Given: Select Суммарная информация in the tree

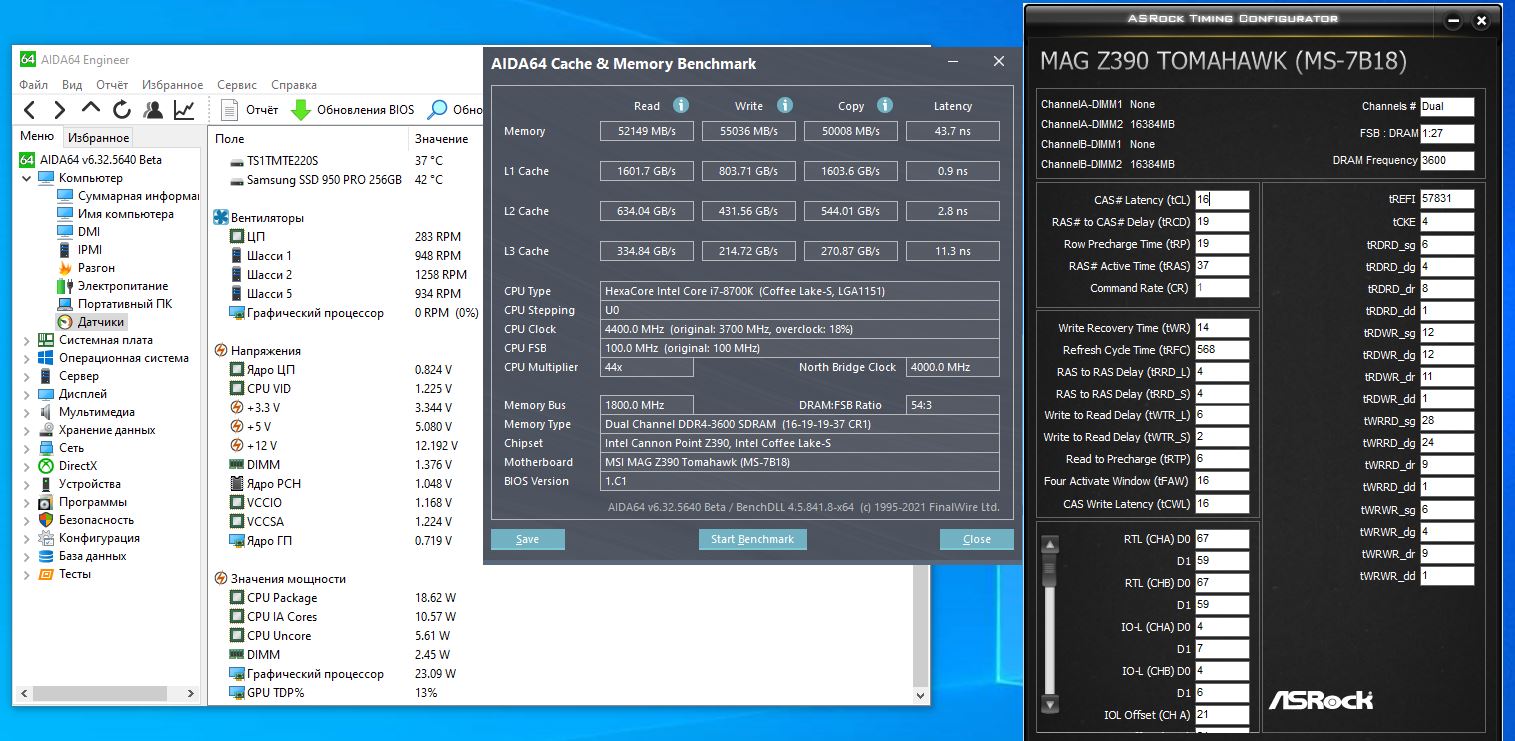Looking at the screenshot, I should click(129, 196).
